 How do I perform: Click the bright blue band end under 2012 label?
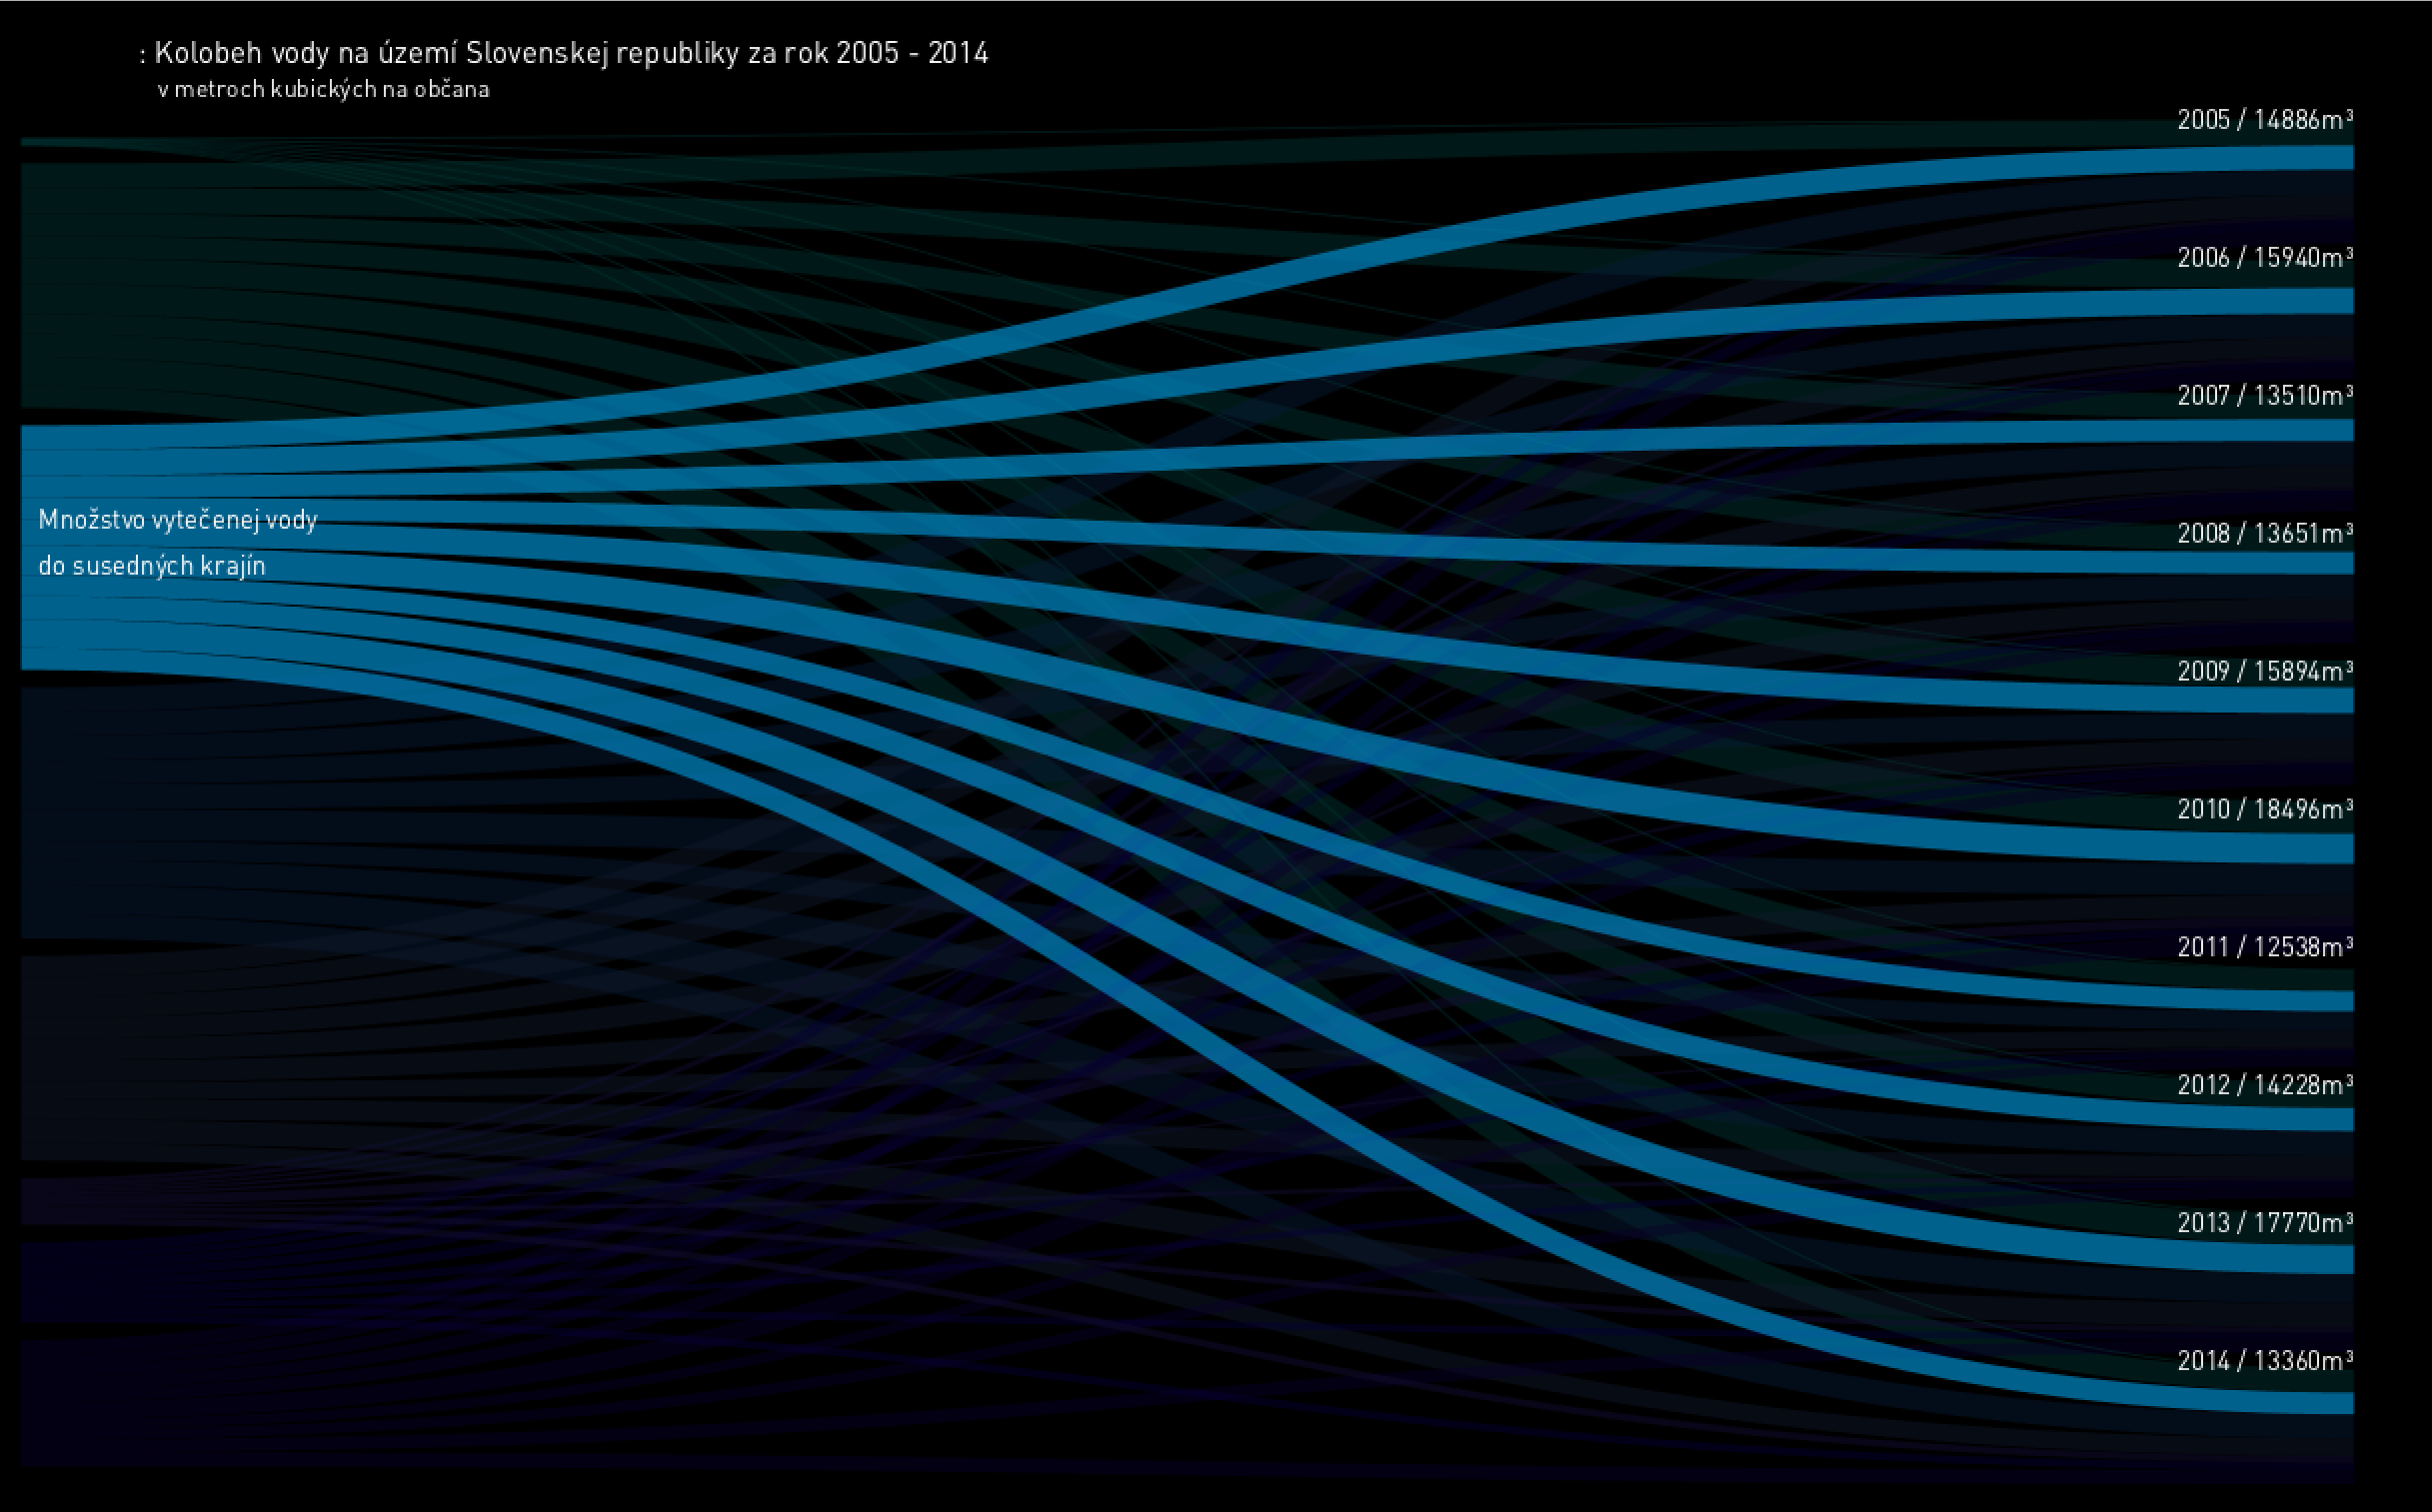tap(2330, 1119)
